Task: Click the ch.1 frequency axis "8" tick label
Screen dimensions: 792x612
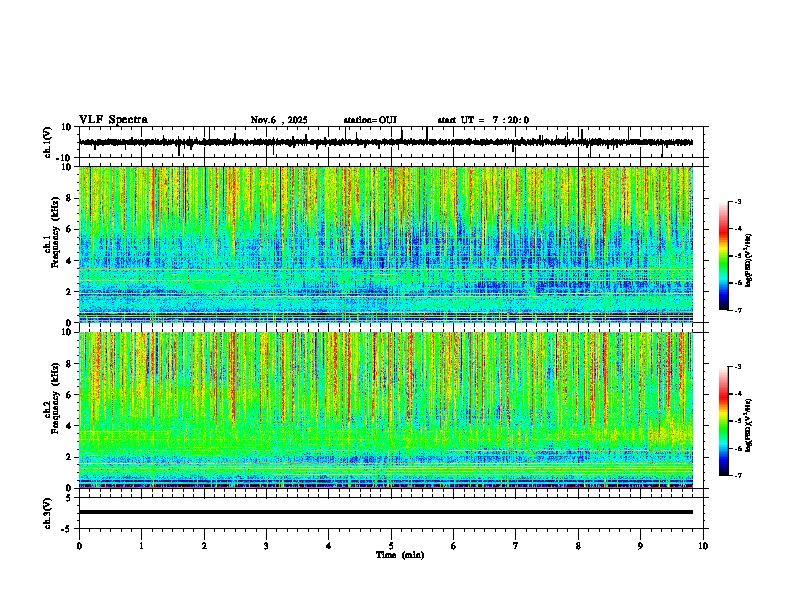Action: pyautogui.click(x=69, y=198)
